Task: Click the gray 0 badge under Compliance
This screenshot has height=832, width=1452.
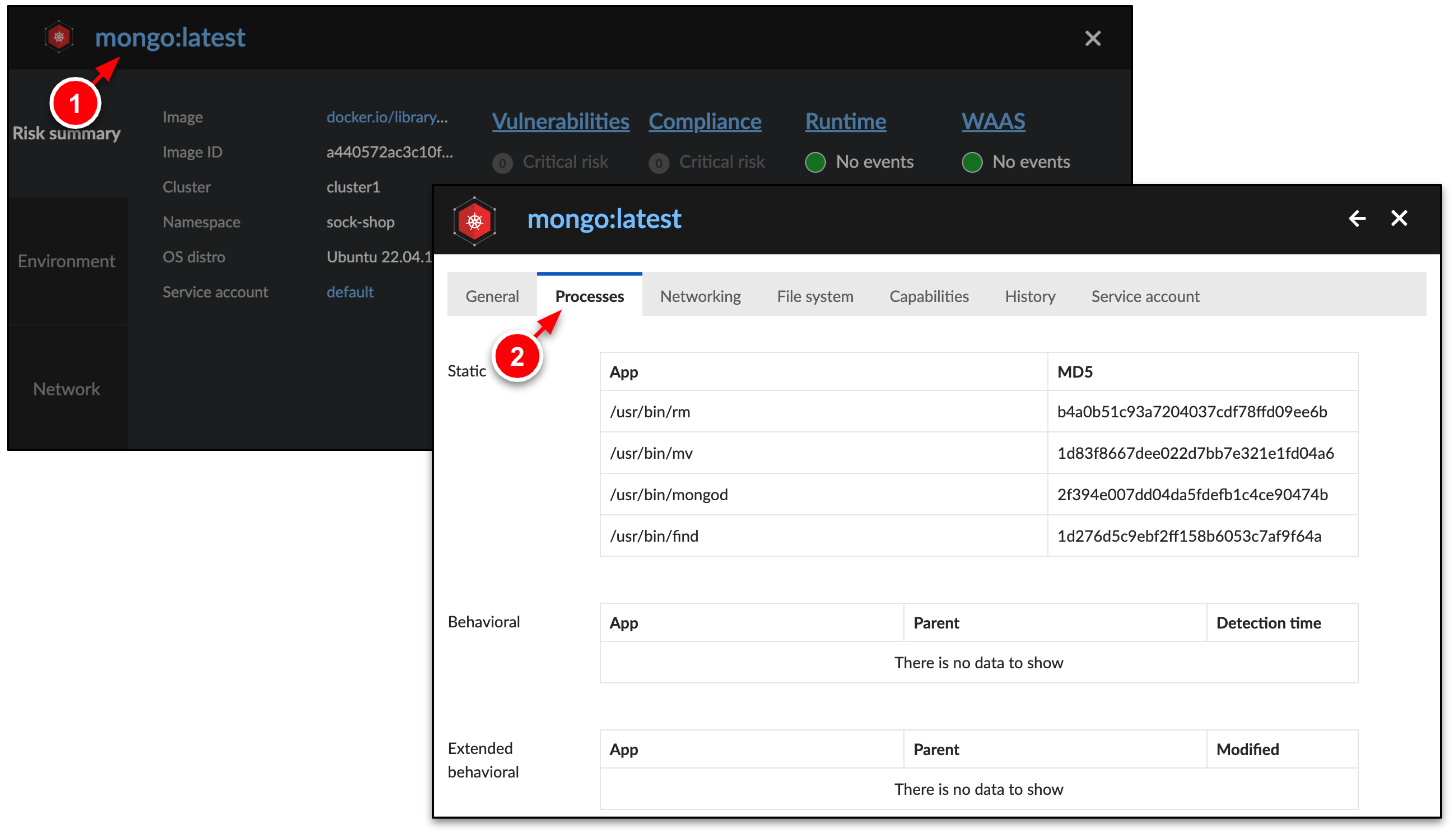Action: (x=659, y=162)
